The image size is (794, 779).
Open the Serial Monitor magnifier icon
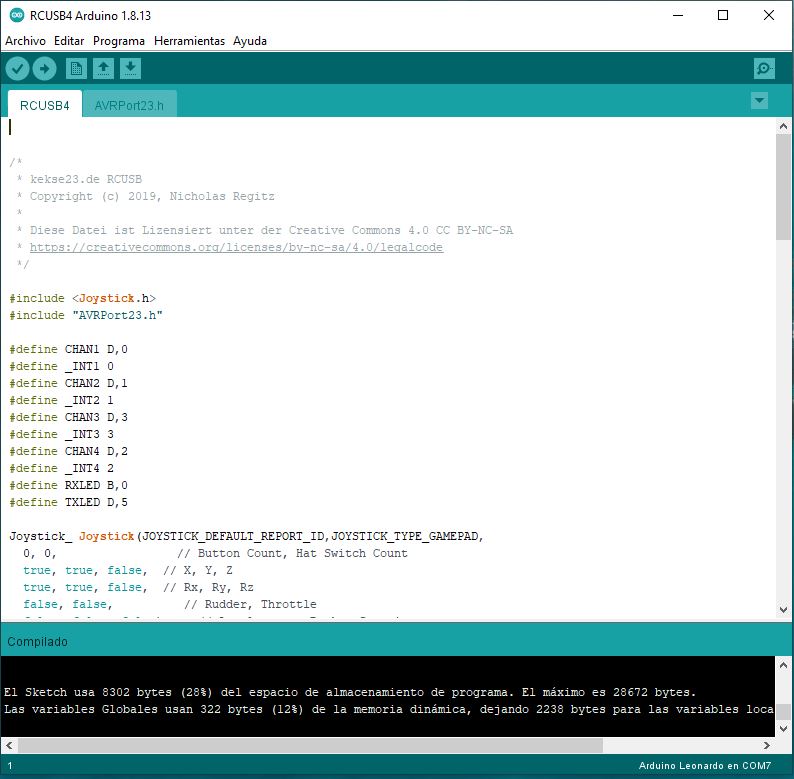pyautogui.click(x=764, y=68)
